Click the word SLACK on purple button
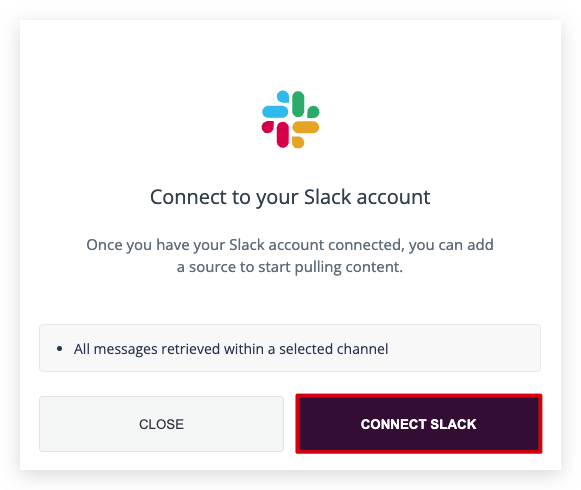 tap(453, 424)
